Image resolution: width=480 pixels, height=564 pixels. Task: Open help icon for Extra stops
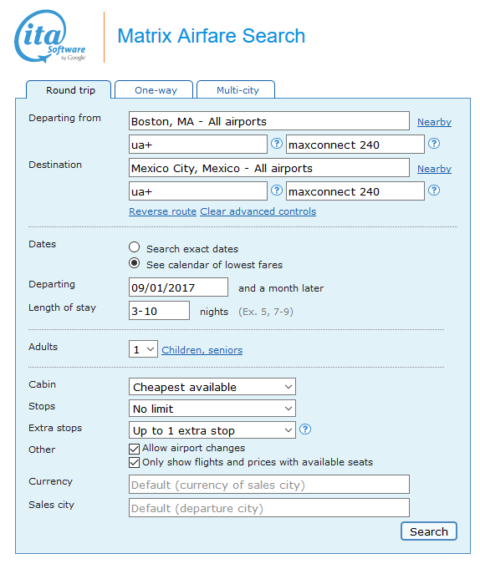[305, 429]
